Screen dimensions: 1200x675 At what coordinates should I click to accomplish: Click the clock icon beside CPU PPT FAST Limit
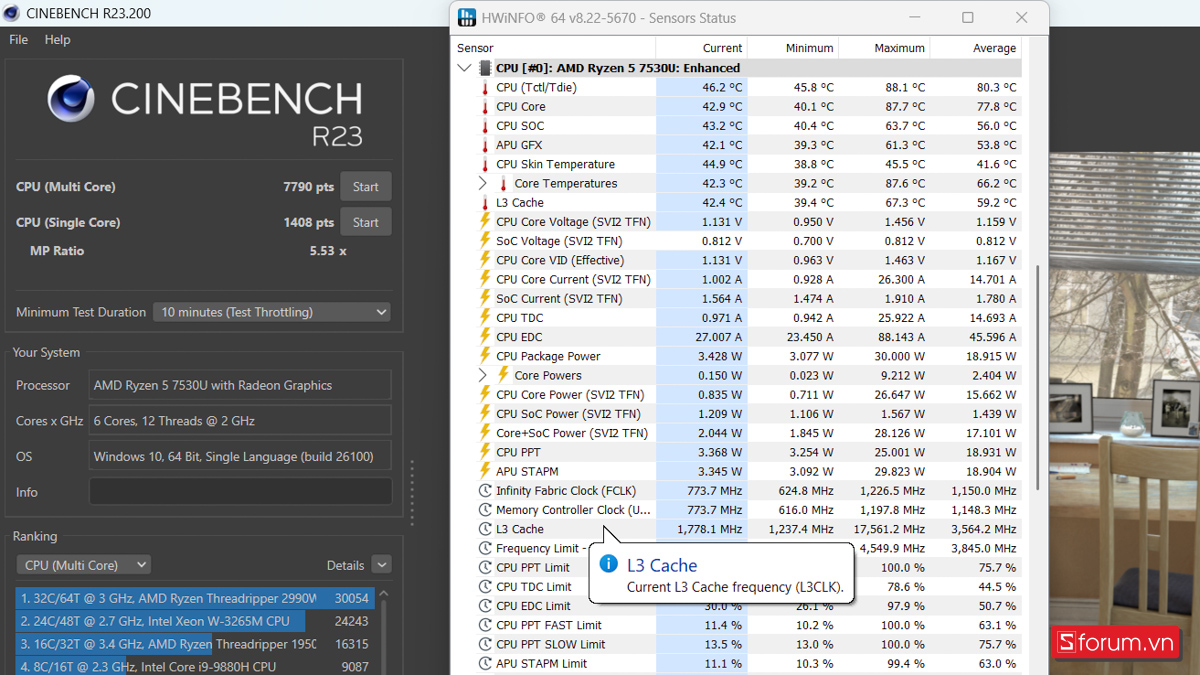click(x=485, y=625)
